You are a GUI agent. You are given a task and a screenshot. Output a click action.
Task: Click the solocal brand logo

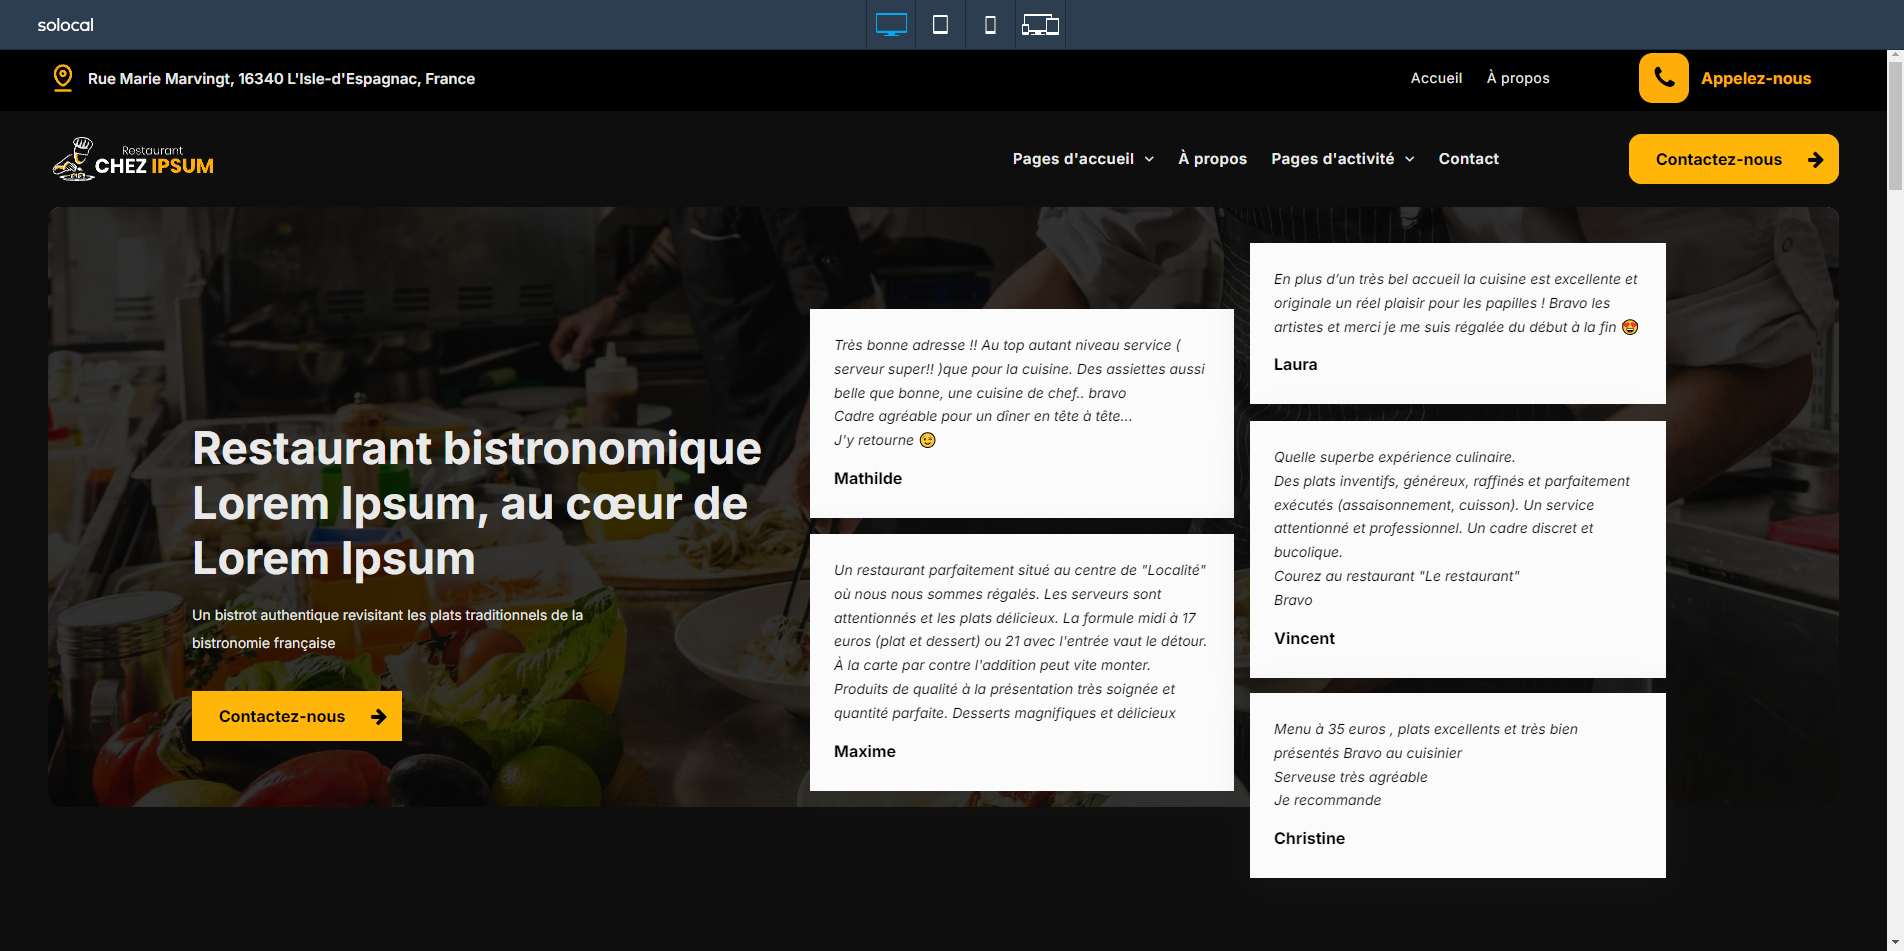point(65,25)
